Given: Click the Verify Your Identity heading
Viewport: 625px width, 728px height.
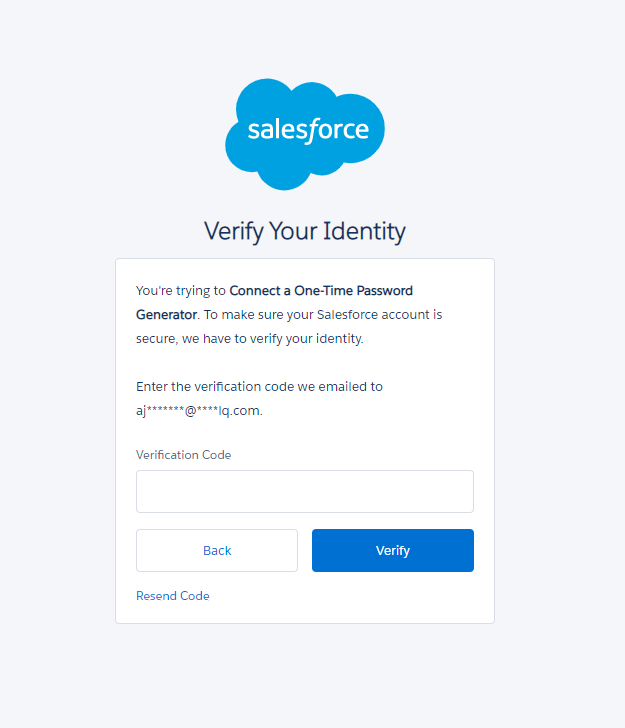Looking at the screenshot, I should click(305, 231).
